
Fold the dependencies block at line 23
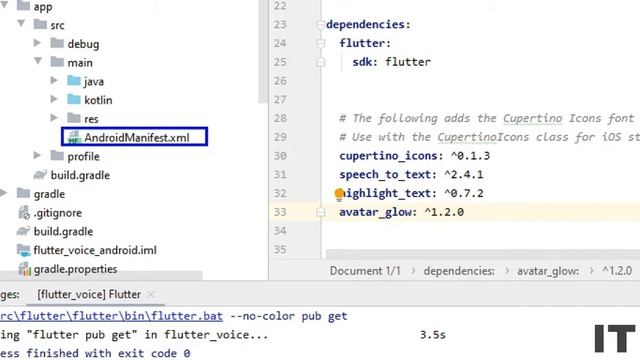320,24
